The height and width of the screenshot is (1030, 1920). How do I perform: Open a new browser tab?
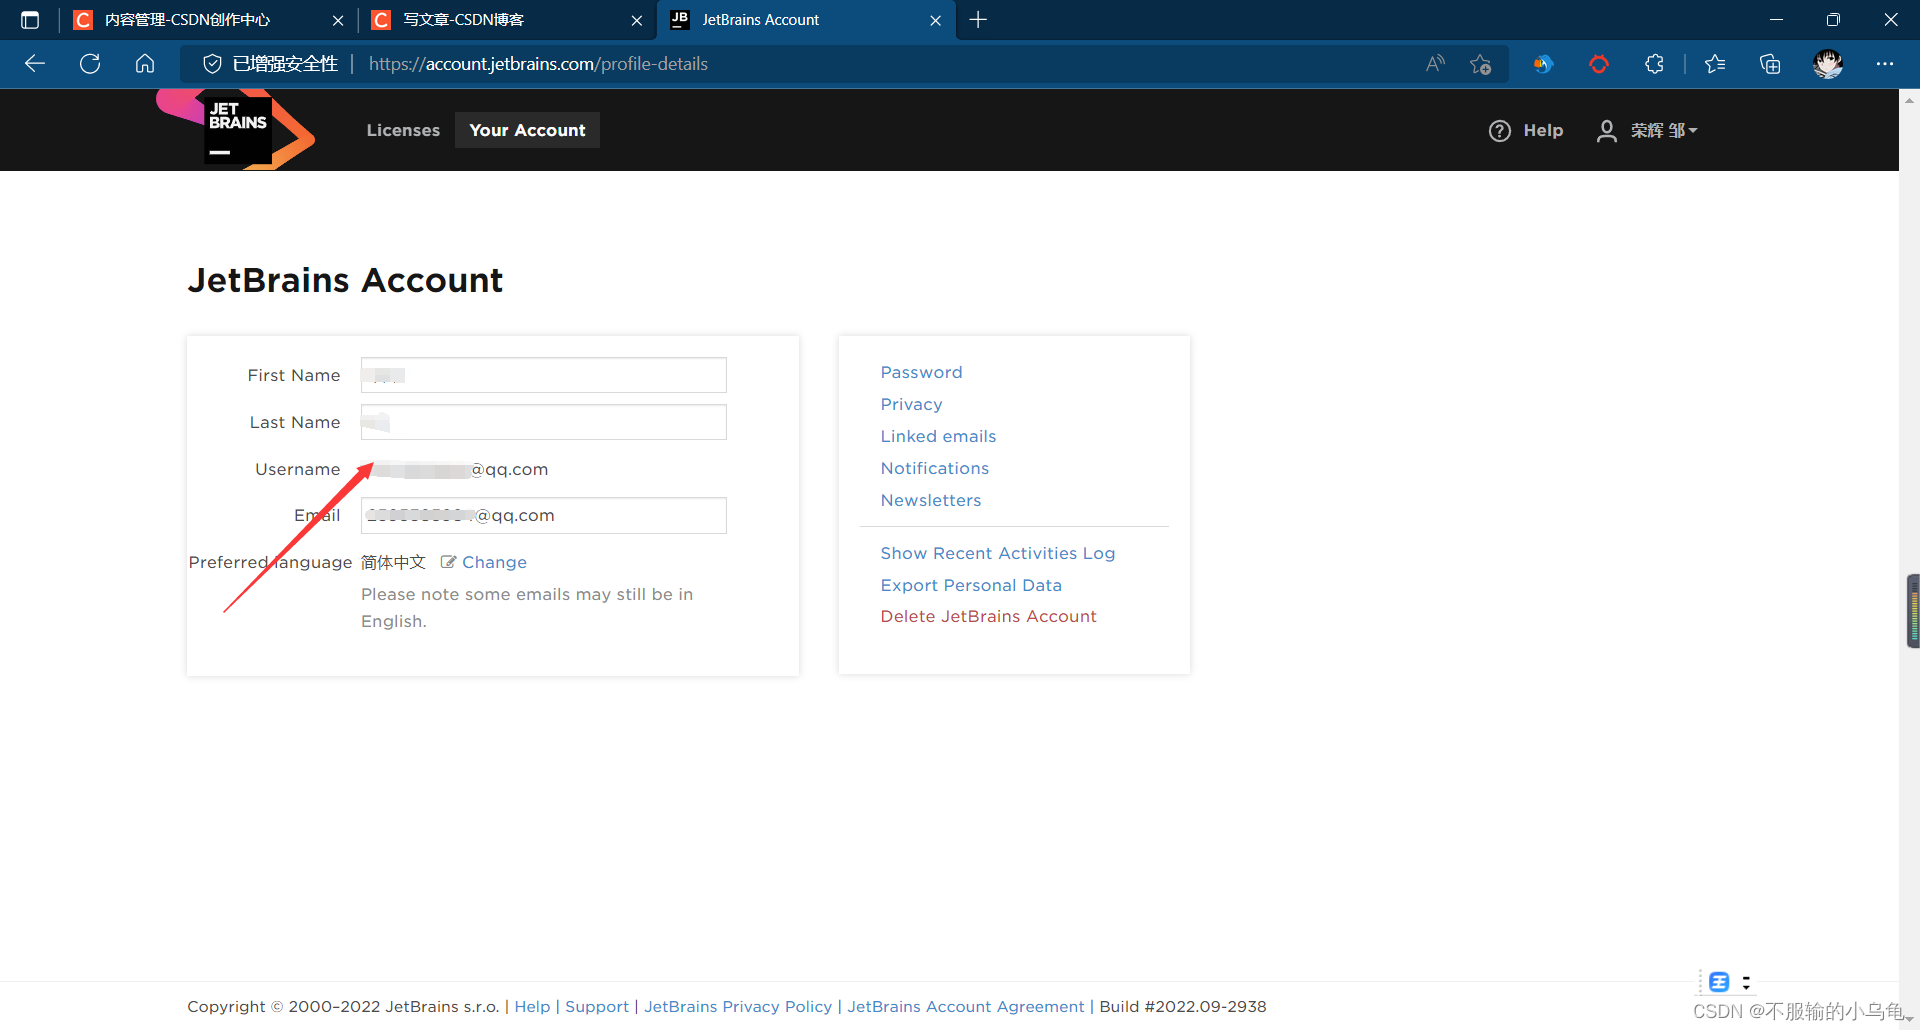978,20
